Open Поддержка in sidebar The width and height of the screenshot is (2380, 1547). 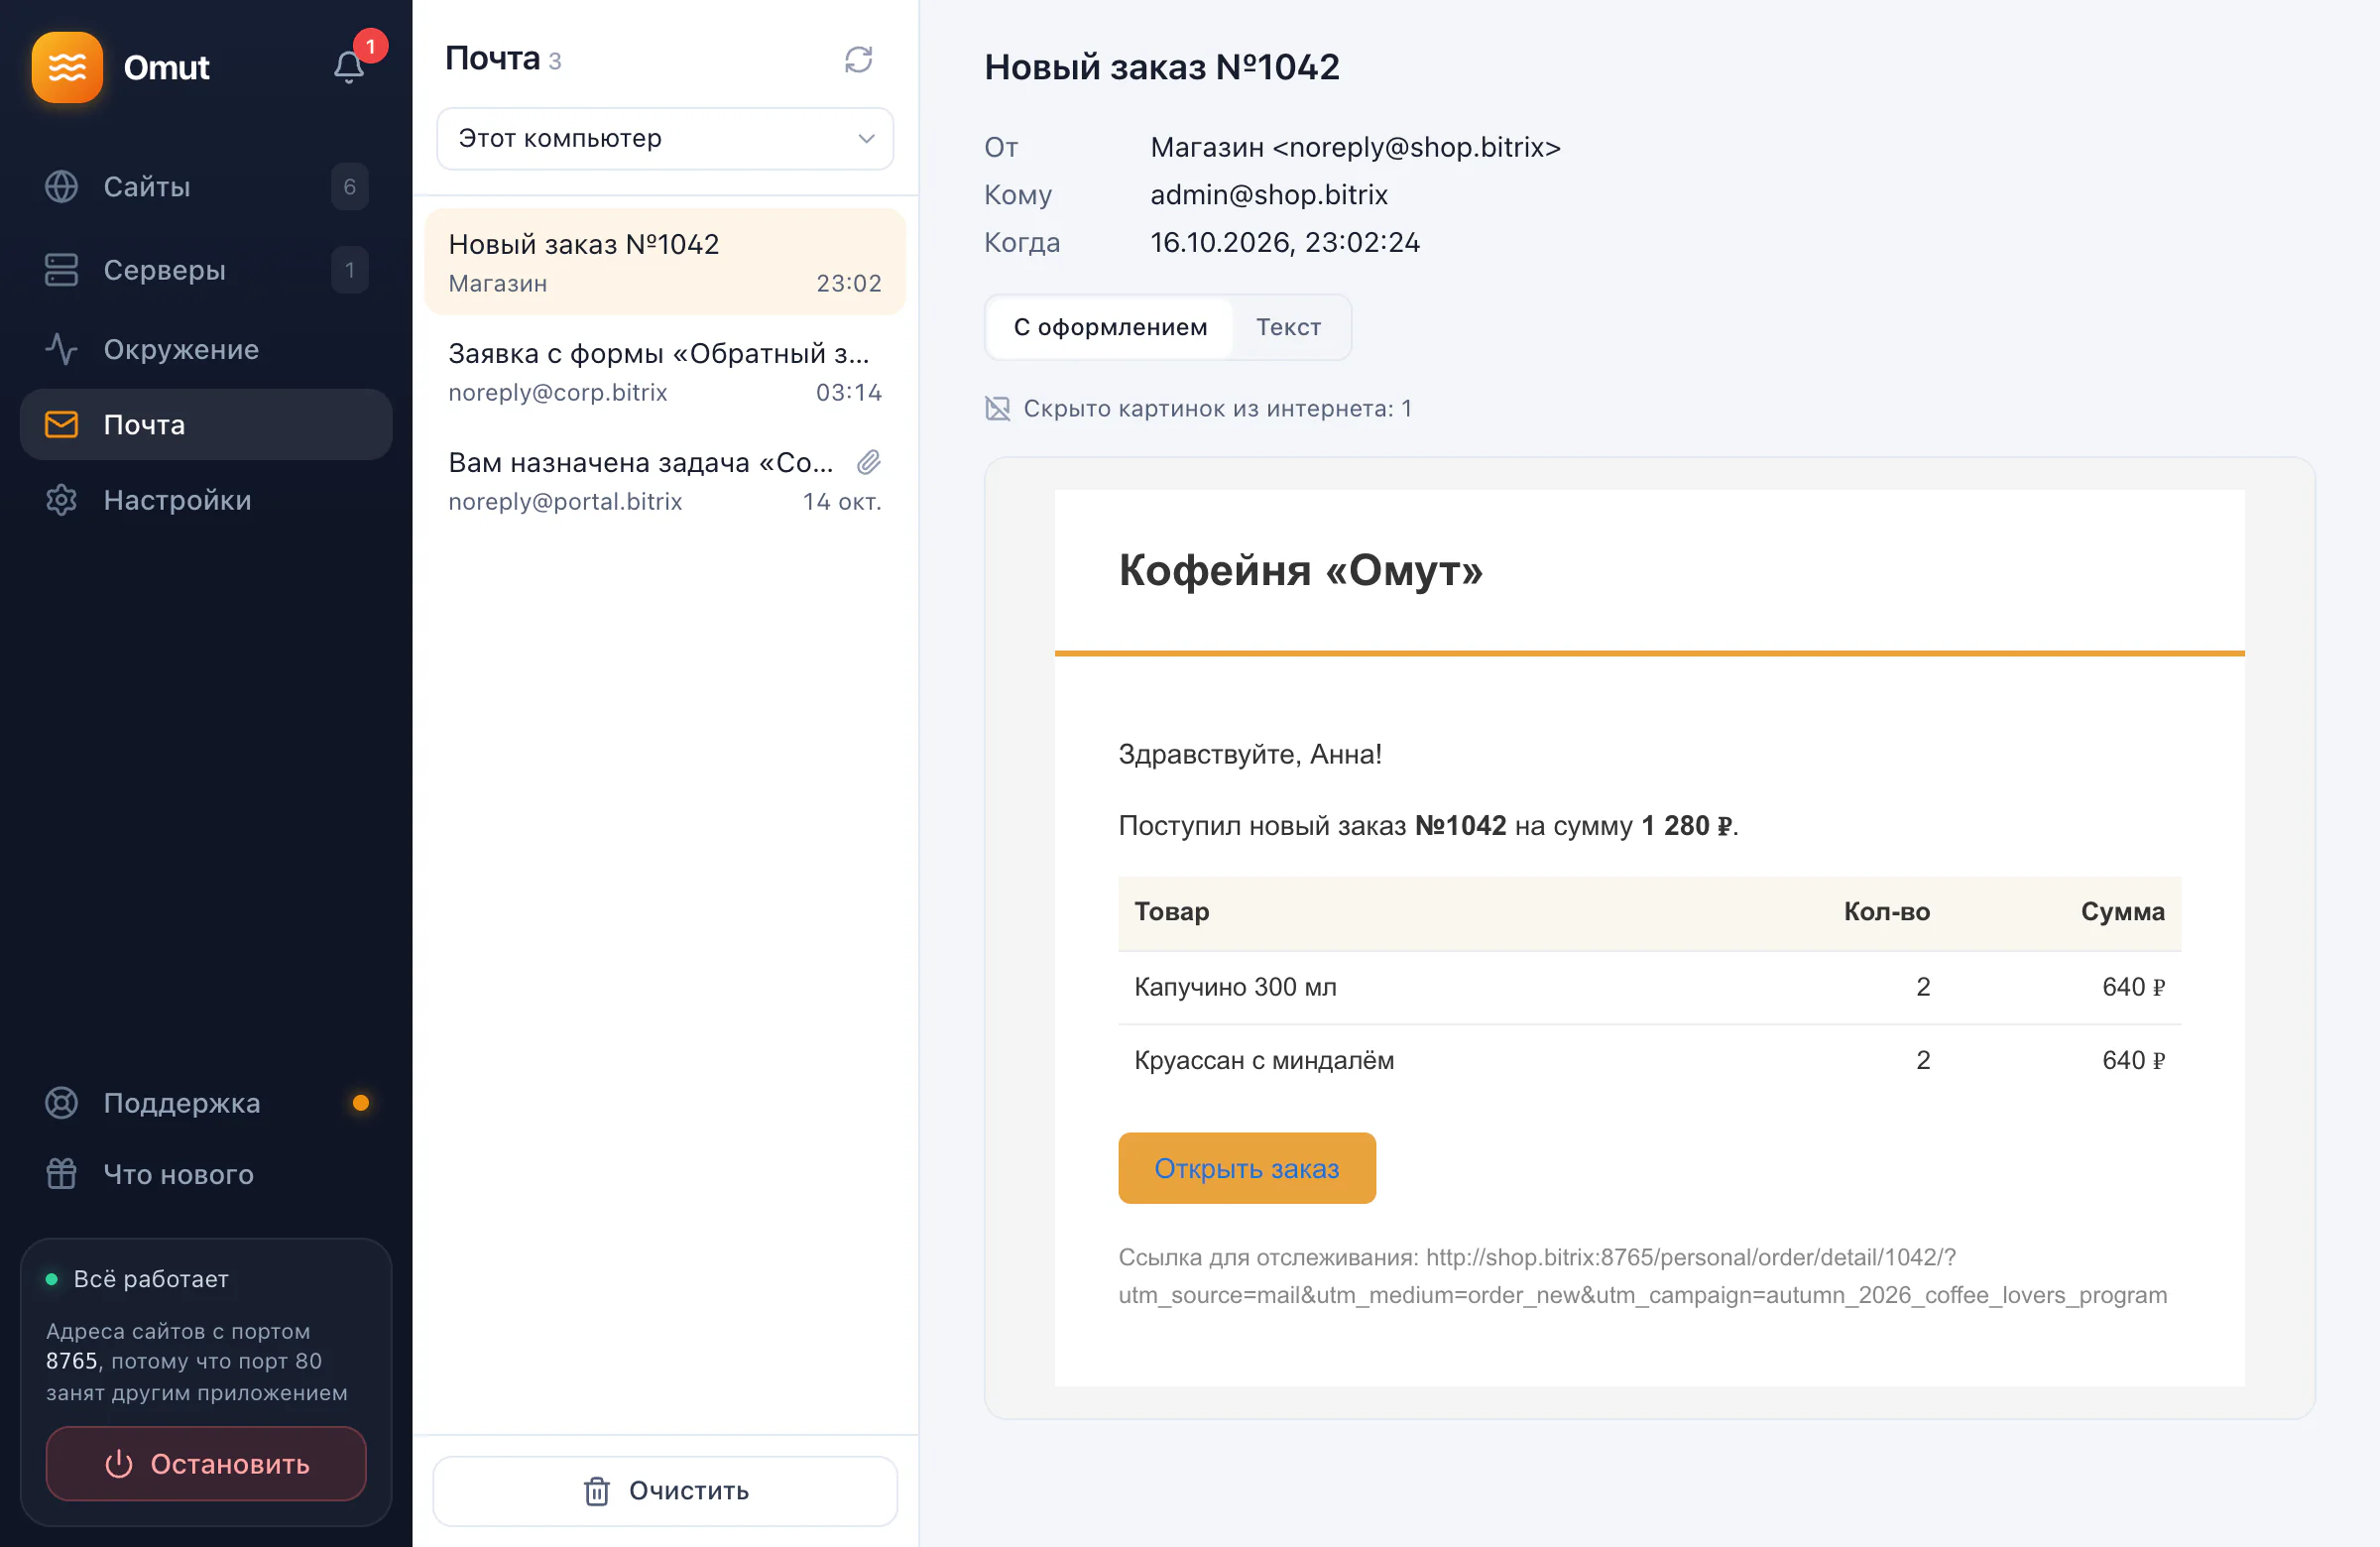[206, 1103]
